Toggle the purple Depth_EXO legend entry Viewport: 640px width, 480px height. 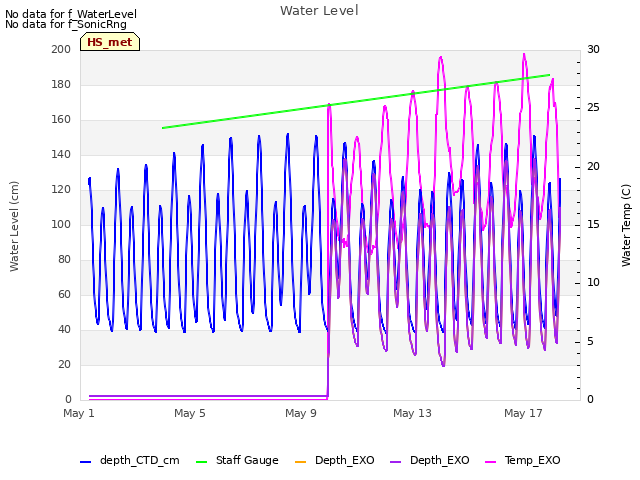[x=430, y=460]
